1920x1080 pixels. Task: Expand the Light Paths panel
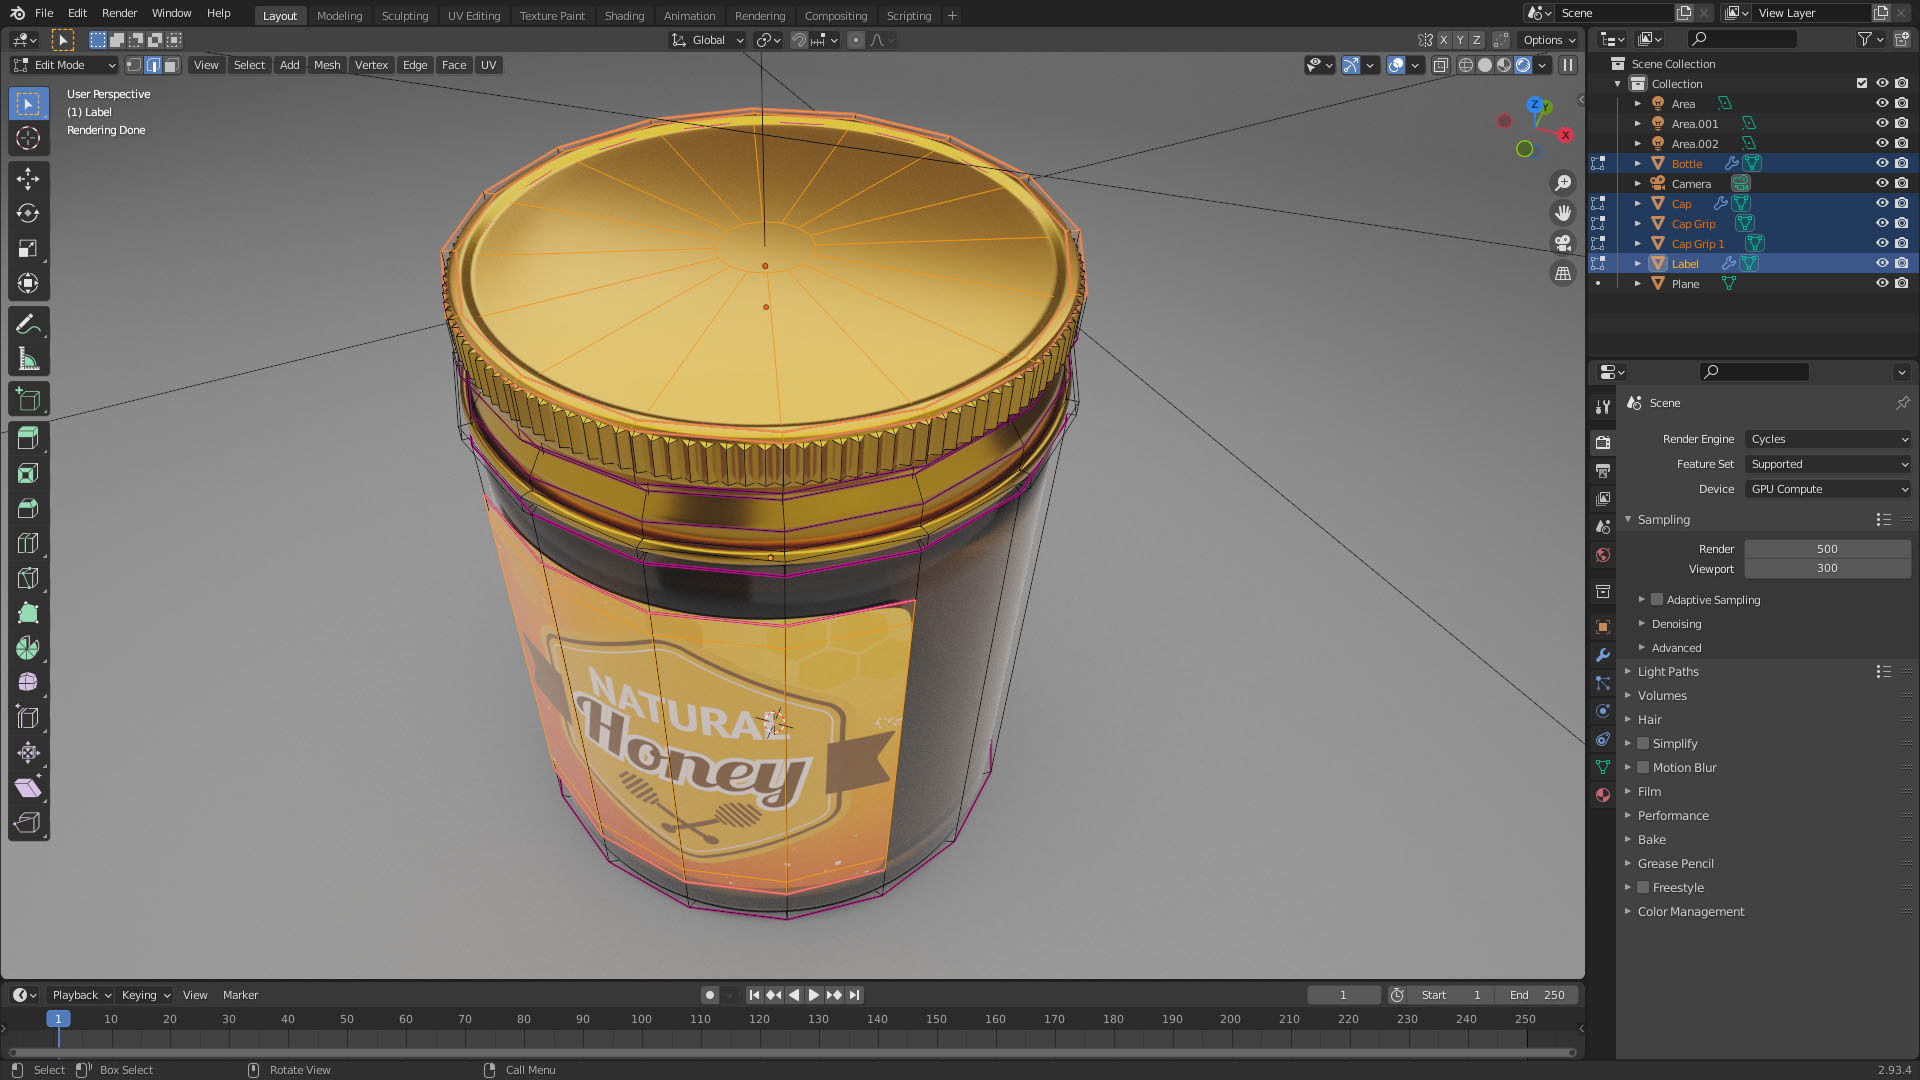tap(1667, 672)
